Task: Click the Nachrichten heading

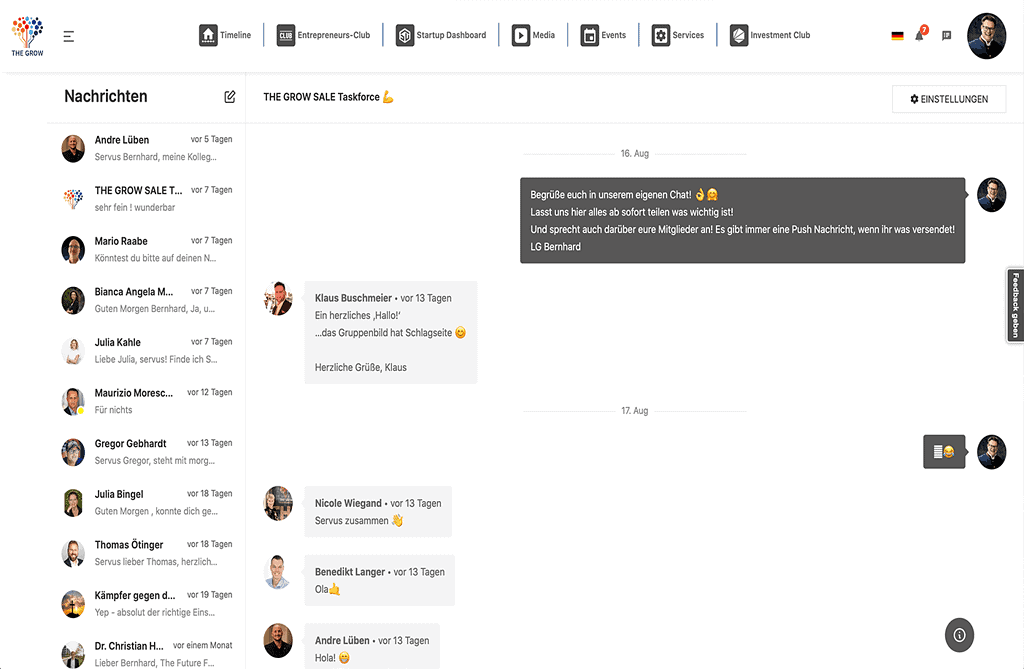Action: pyautogui.click(x=106, y=97)
